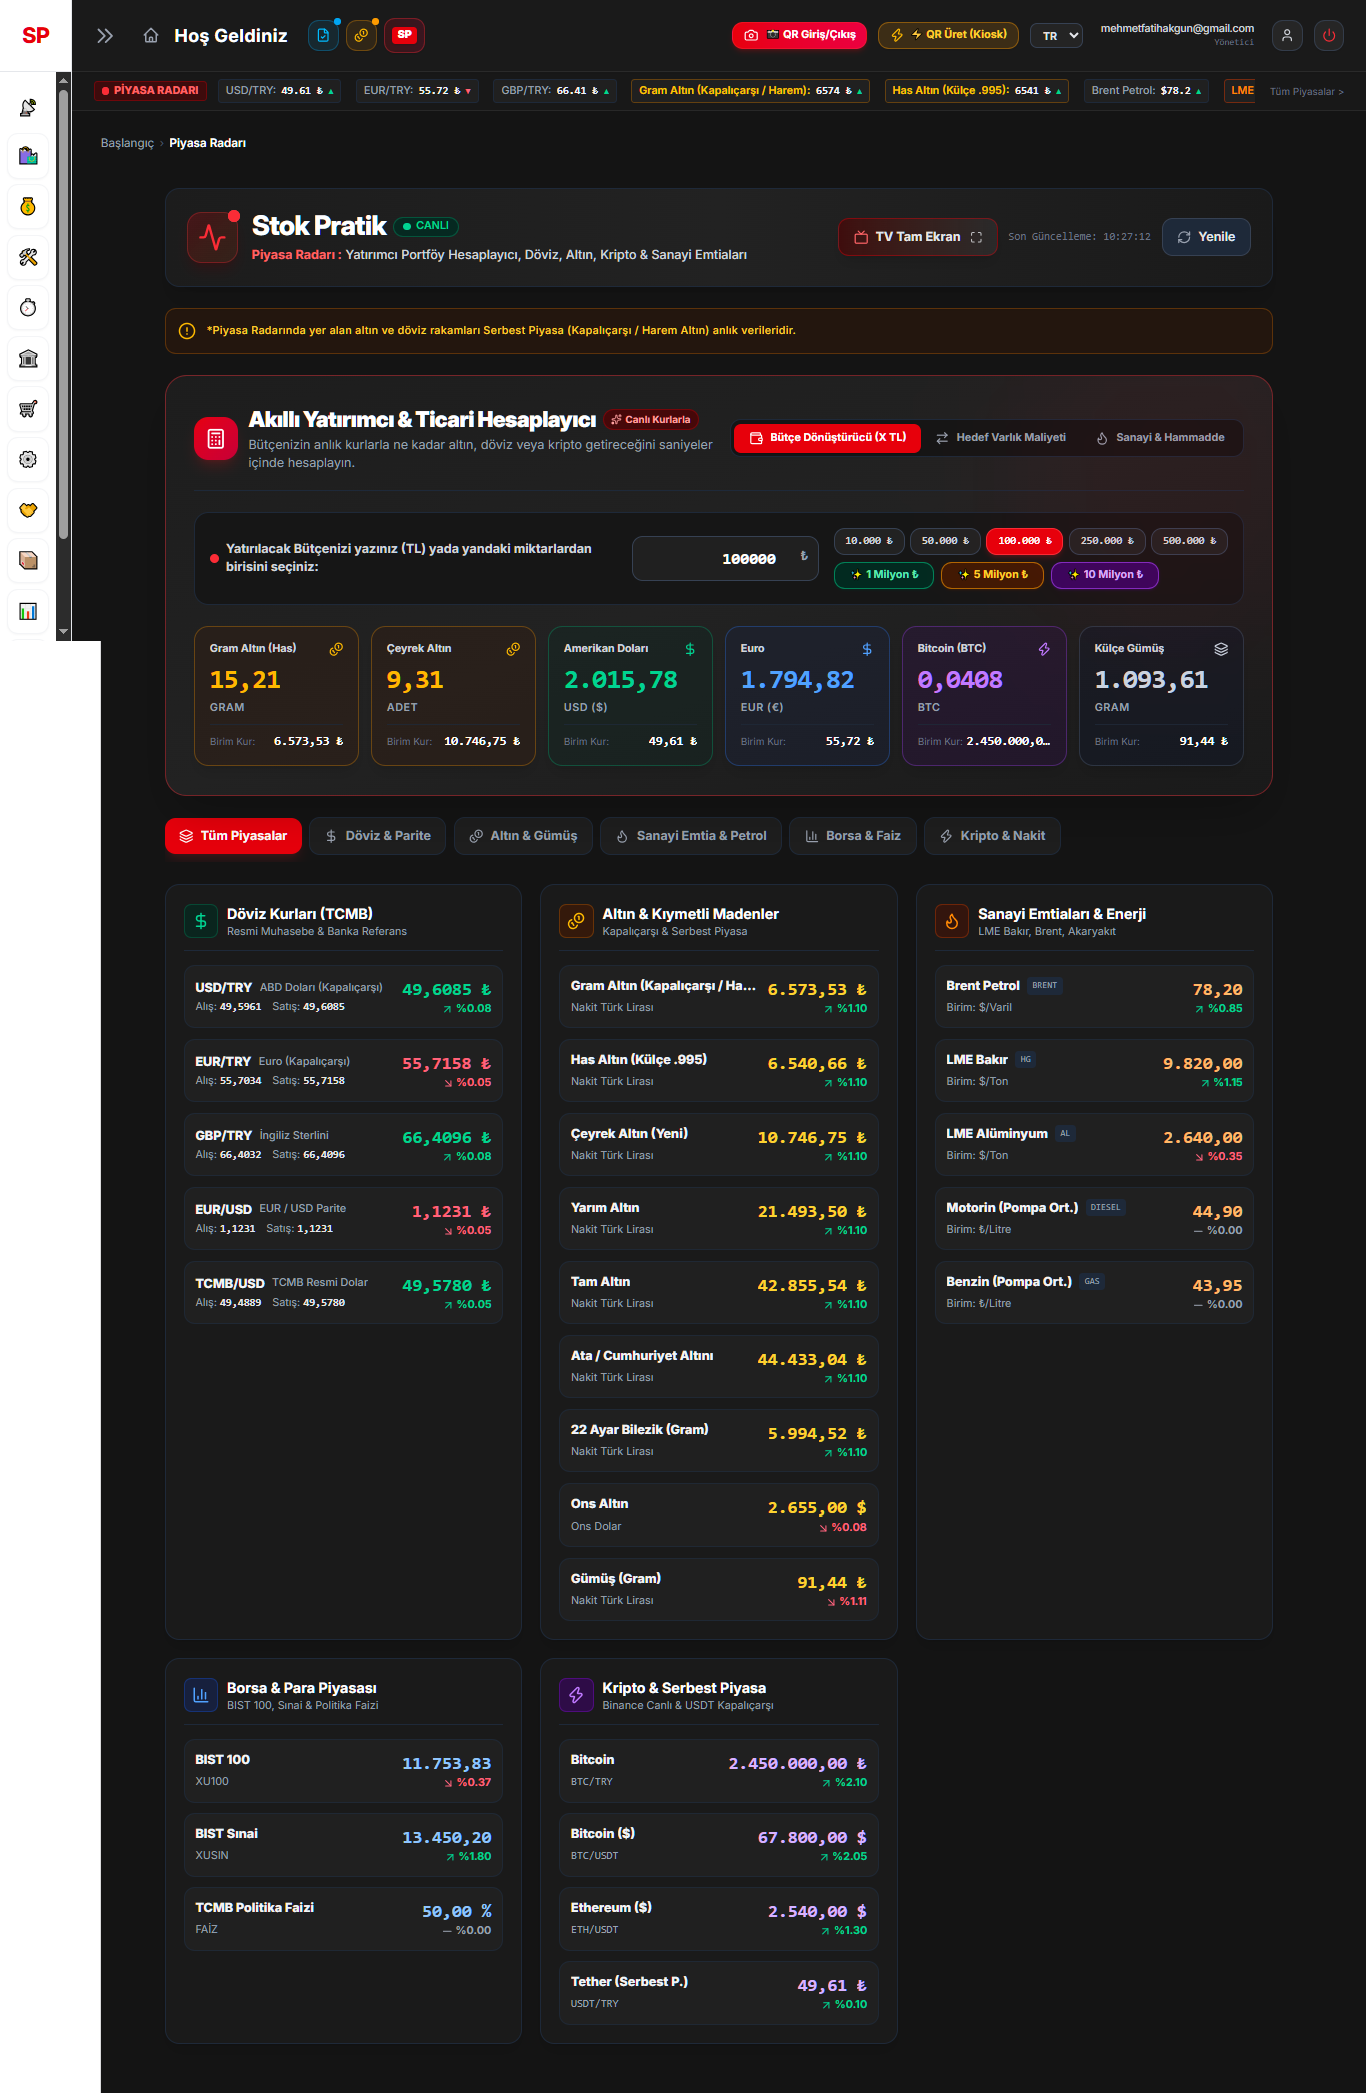Switch to Hedef Varlık Maliyeti tab
Screen dimensions: 1366x2093
(1001, 438)
